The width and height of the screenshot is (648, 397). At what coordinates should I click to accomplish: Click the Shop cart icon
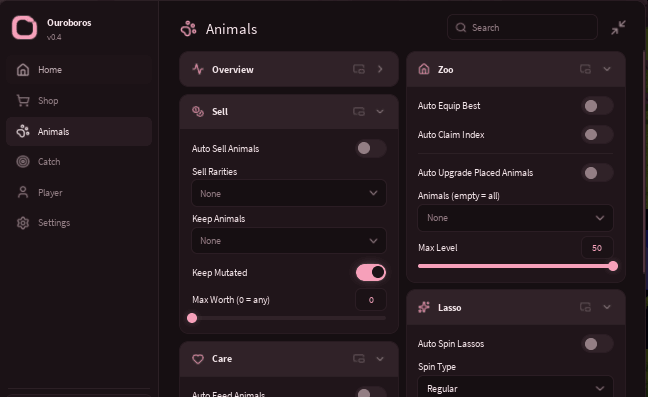(x=23, y=100)
